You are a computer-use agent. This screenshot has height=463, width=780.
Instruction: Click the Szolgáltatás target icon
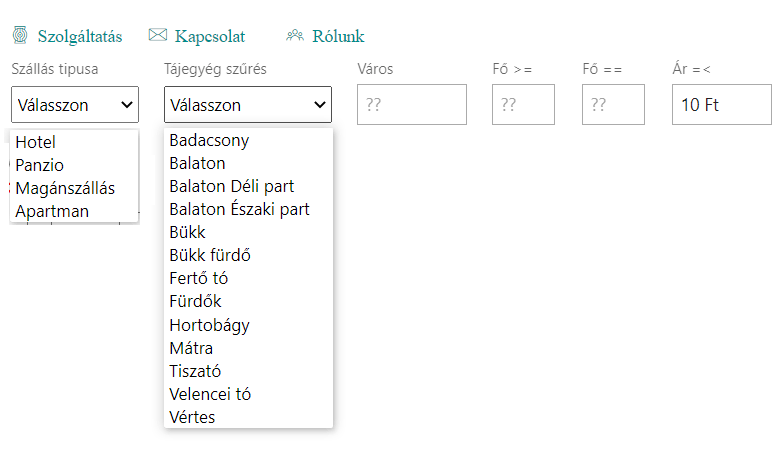coord(20,36)
